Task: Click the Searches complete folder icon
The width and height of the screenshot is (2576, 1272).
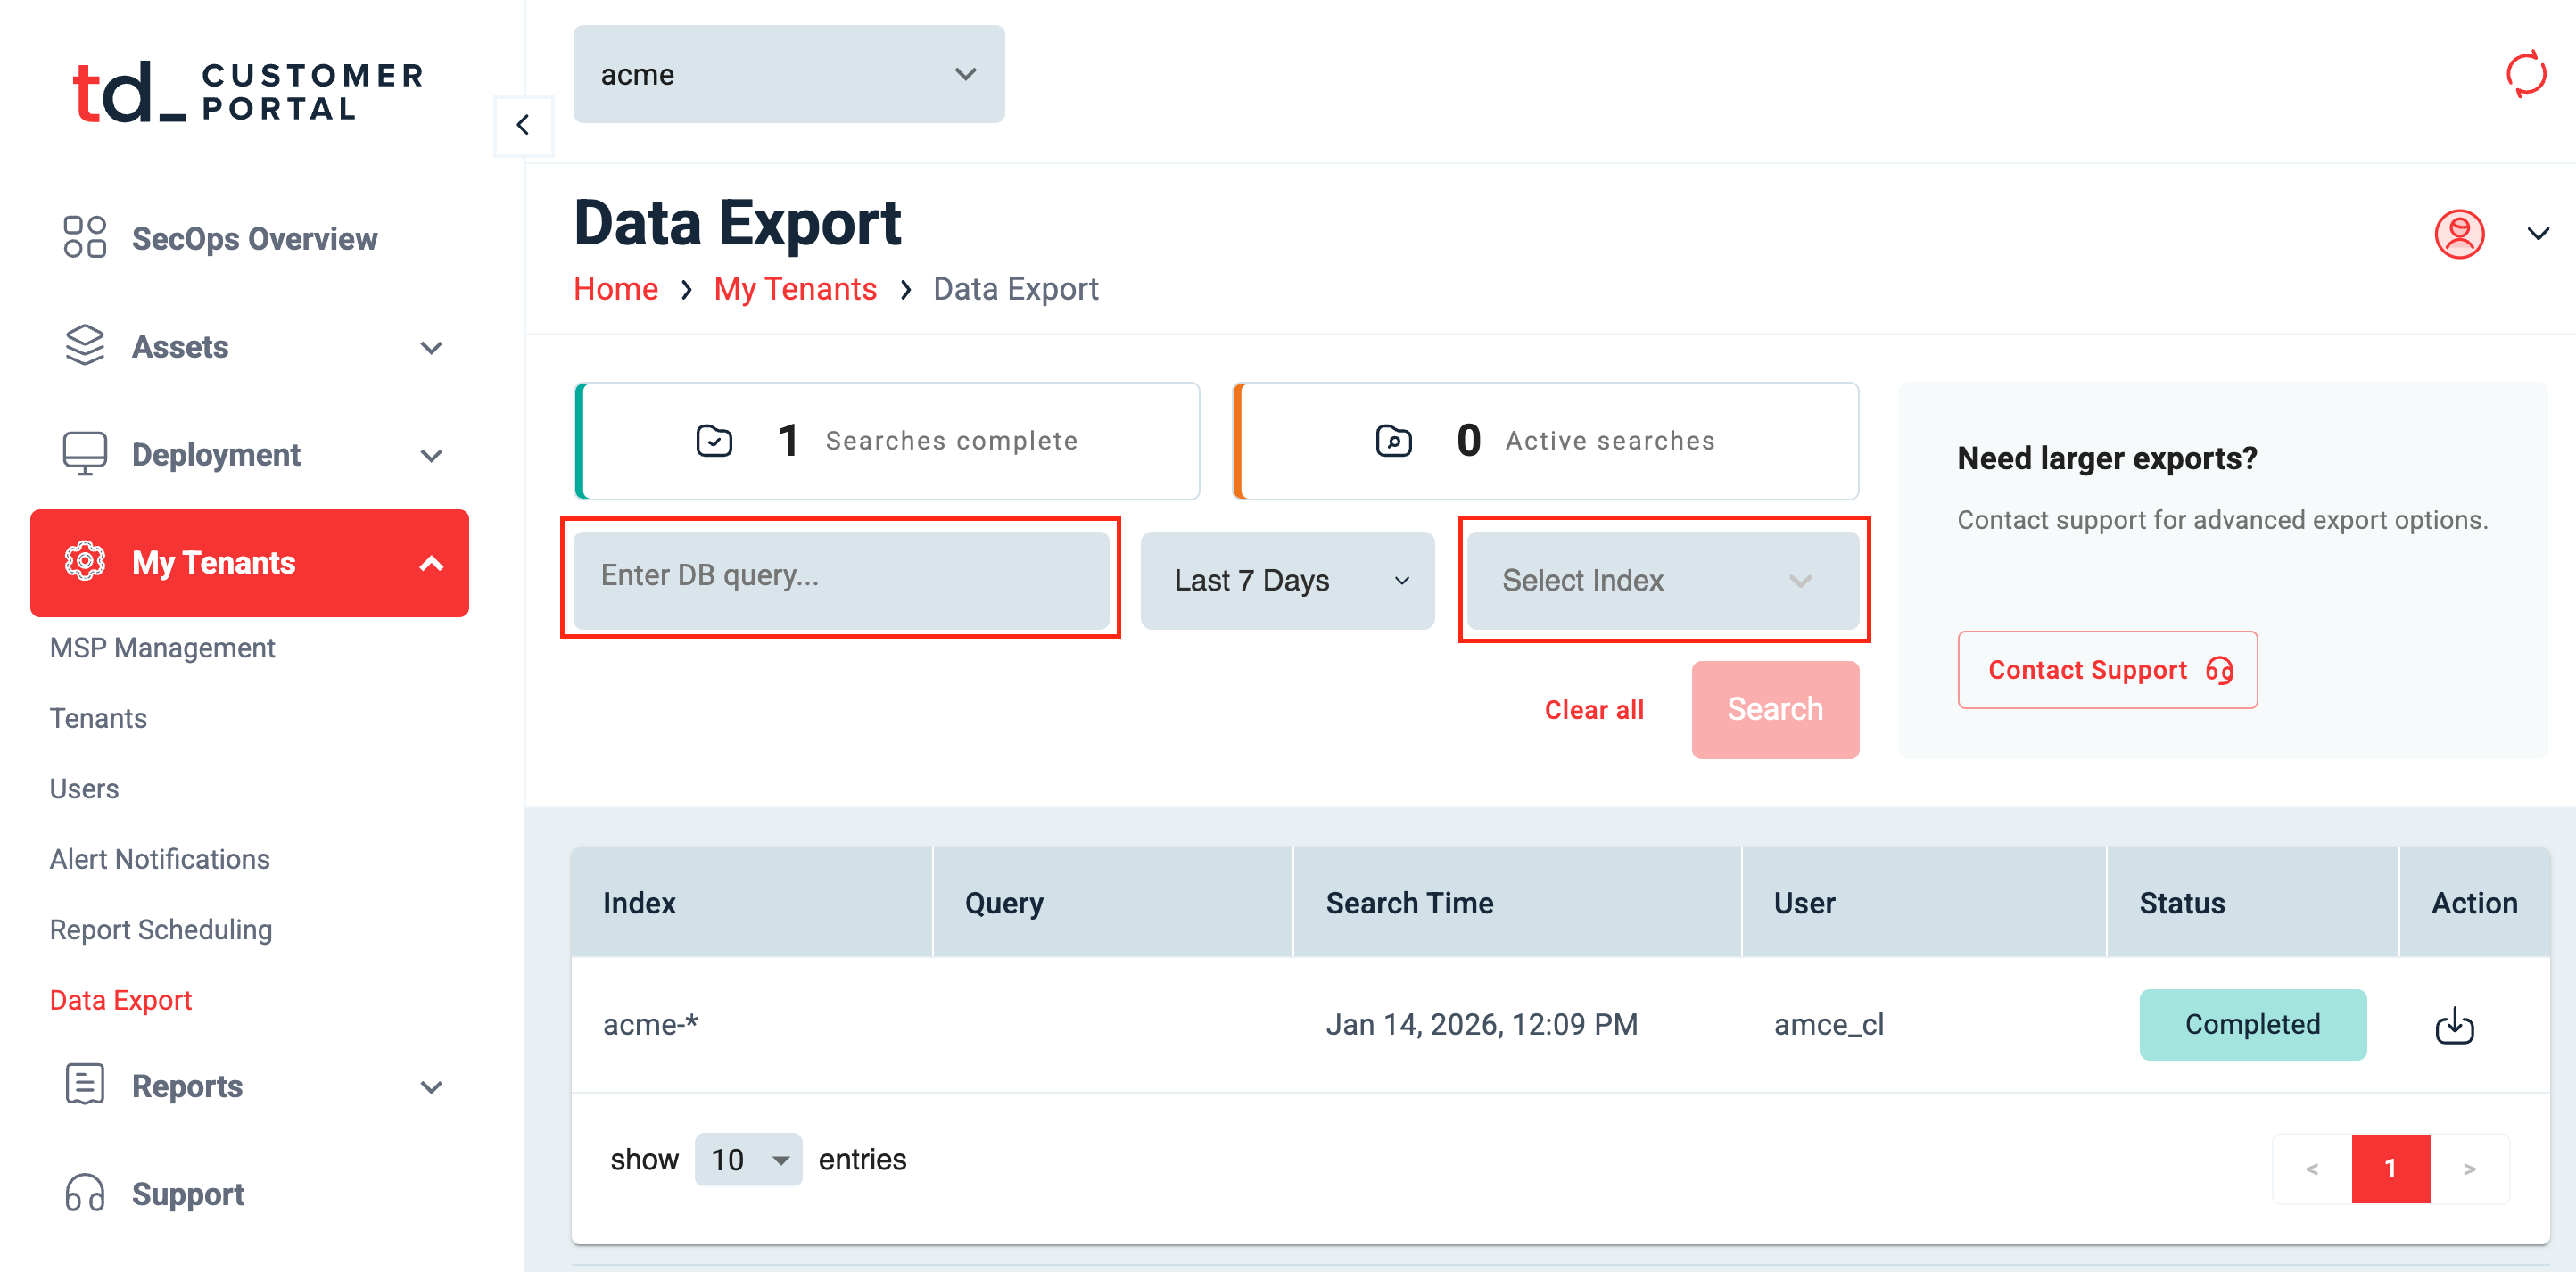Action: click(714, 441)
